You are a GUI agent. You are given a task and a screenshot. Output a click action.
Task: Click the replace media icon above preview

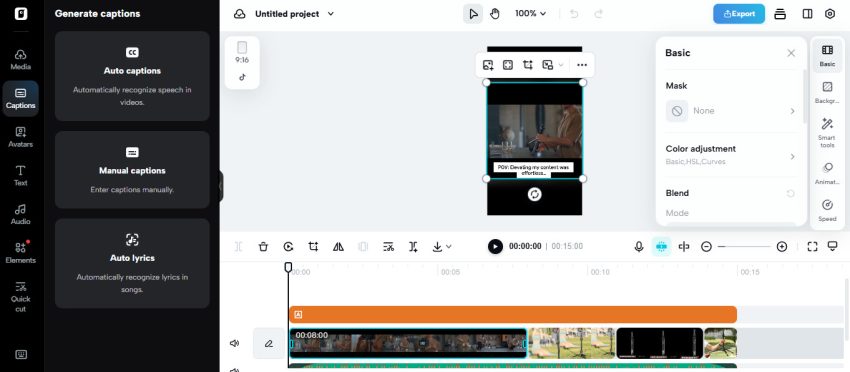click(488, 65)
